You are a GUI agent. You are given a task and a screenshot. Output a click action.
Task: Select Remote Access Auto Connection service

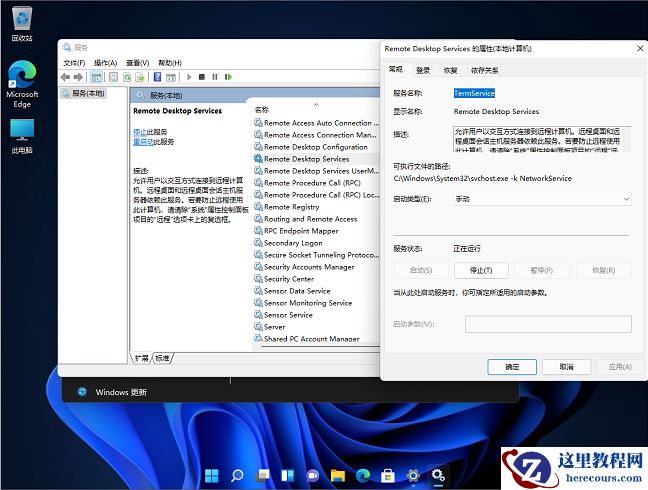pyautogui.click(x=316, y=123)
